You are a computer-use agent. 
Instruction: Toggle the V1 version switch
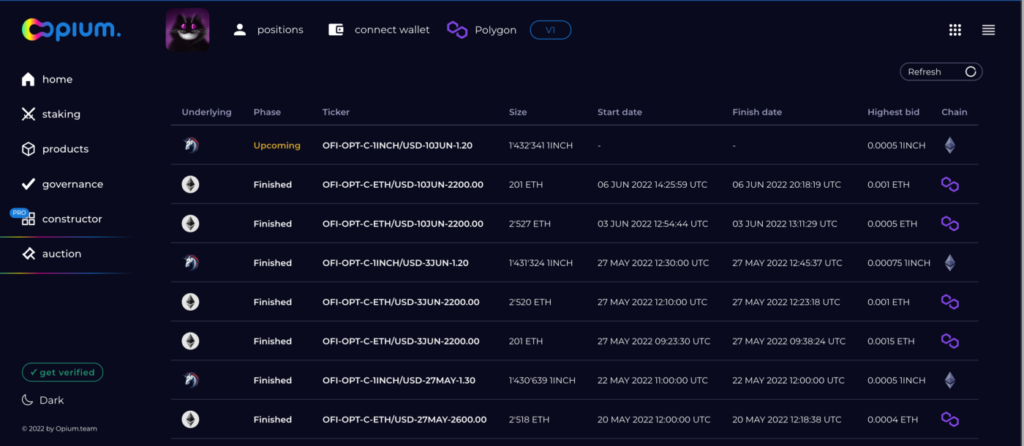[550, 30]
